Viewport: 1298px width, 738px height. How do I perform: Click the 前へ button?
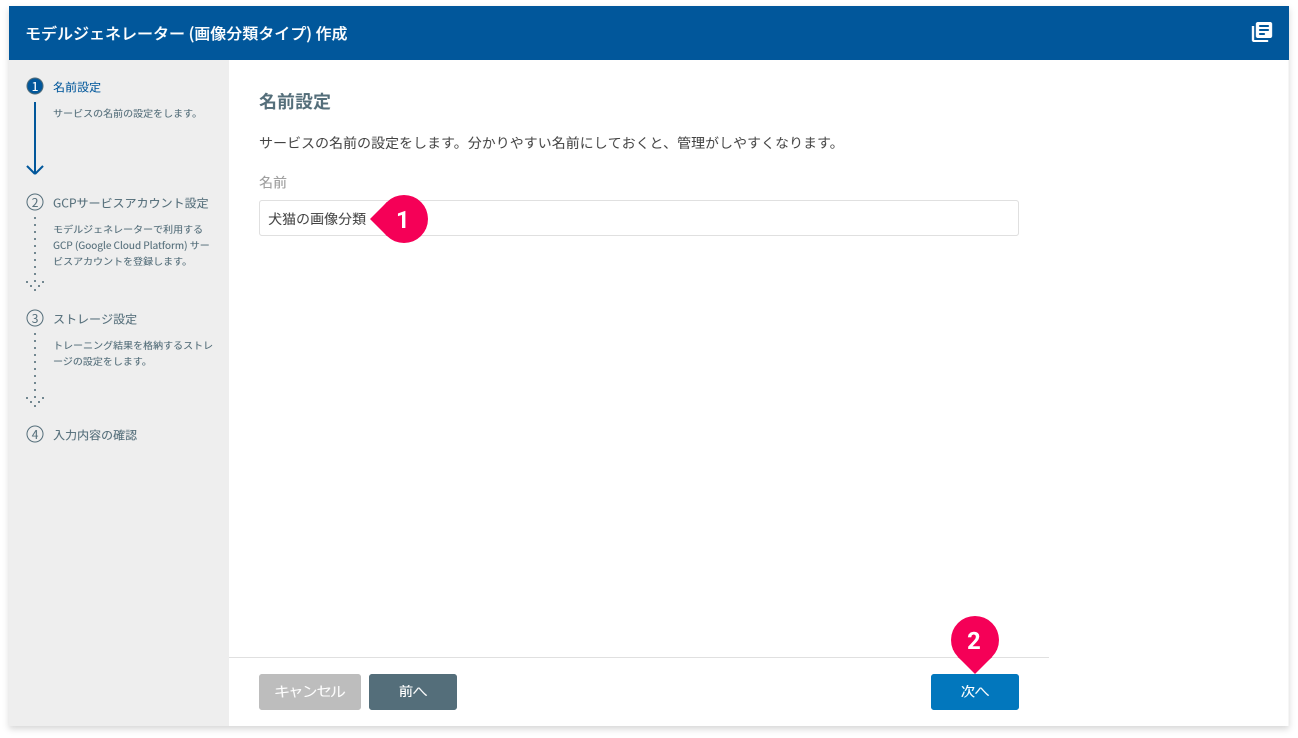tap(412, 692)
